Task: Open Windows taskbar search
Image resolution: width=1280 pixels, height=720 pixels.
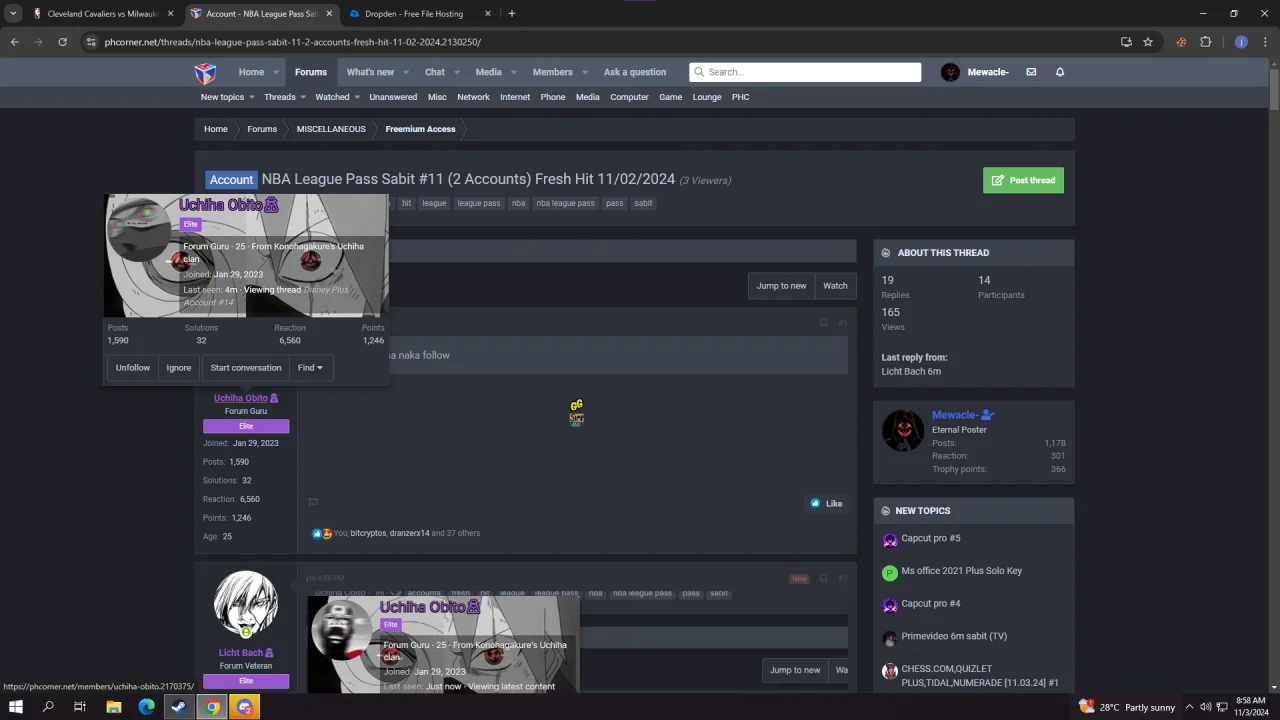Action: point(48,707)
